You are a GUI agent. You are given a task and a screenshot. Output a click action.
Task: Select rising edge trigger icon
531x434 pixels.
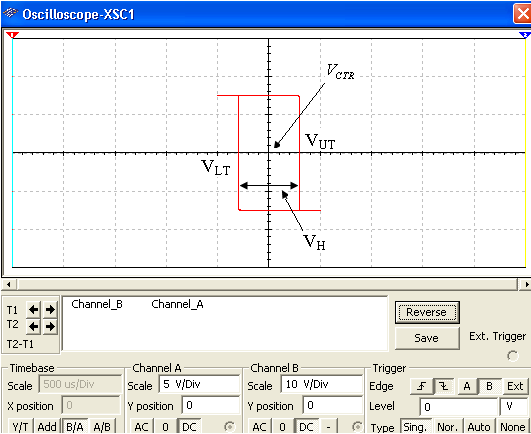[421, 386]
